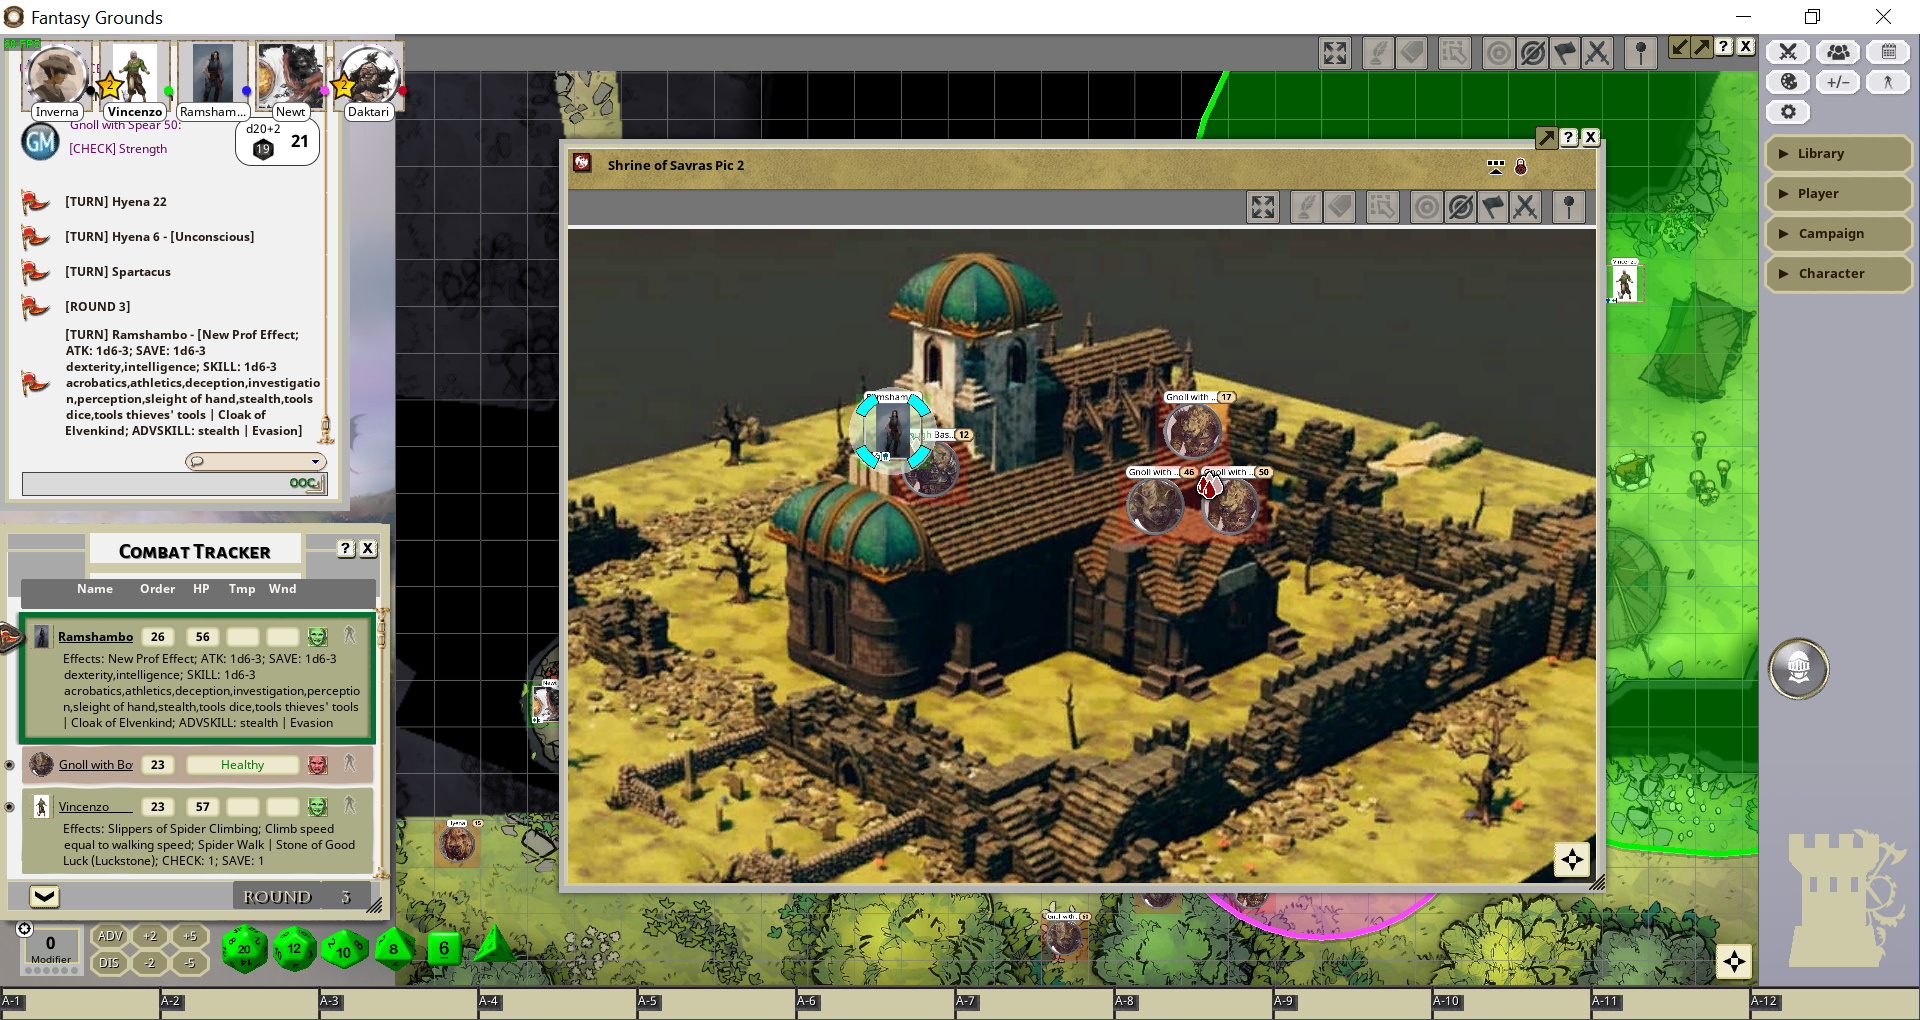Click the green d10 die
Viewport: 1920px width, 1020px height.
pyautogui.click(x=344, y=949)
